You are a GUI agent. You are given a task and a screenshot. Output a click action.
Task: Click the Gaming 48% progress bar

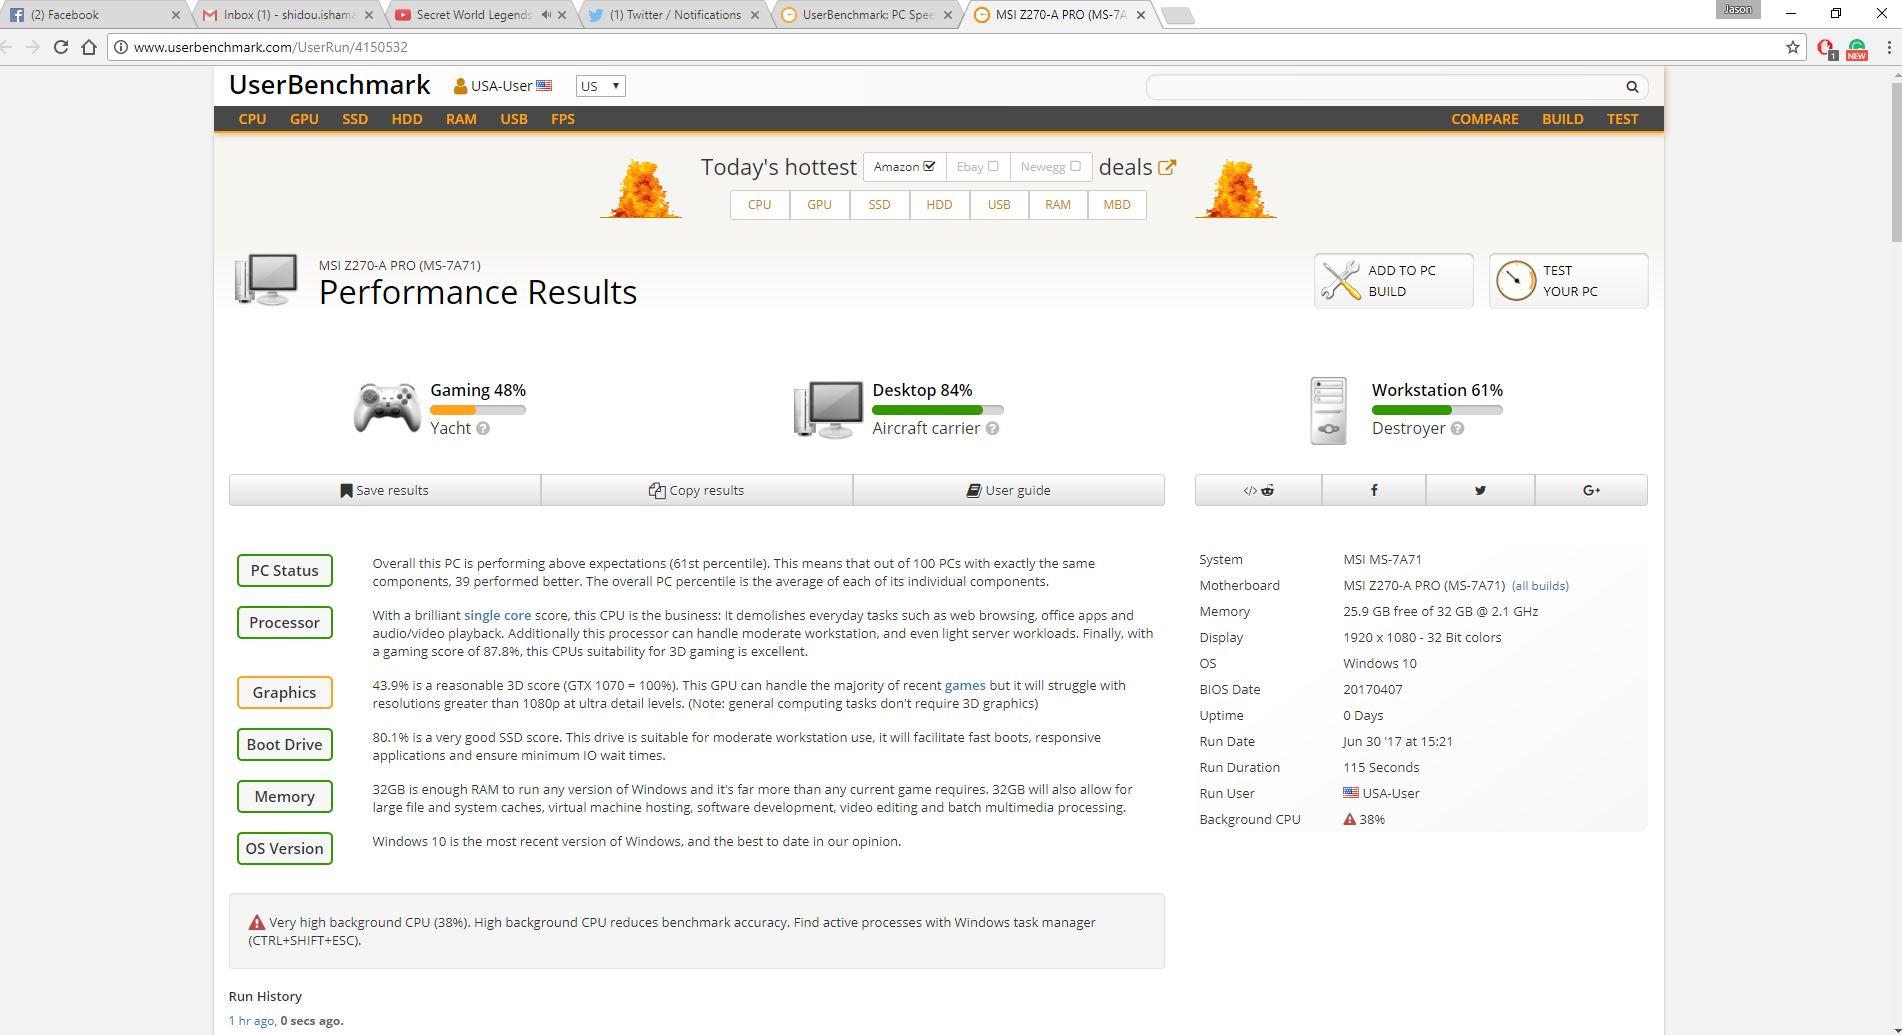478,410
